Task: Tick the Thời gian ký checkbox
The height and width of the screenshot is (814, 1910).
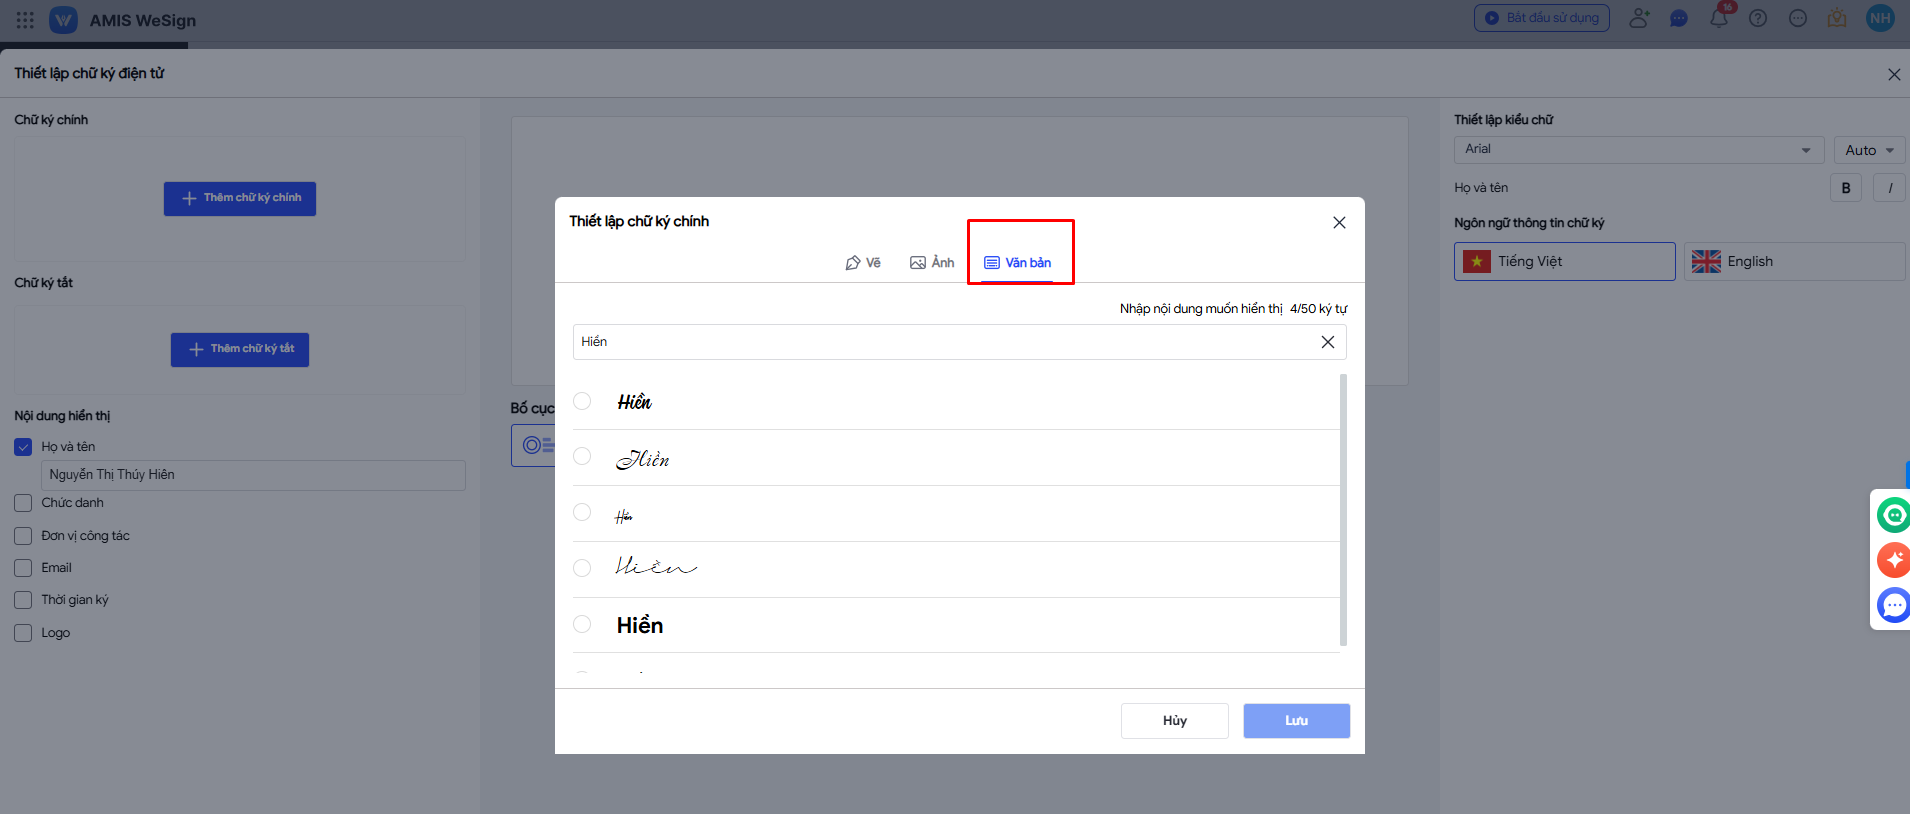Action: (x=23, y=600)
